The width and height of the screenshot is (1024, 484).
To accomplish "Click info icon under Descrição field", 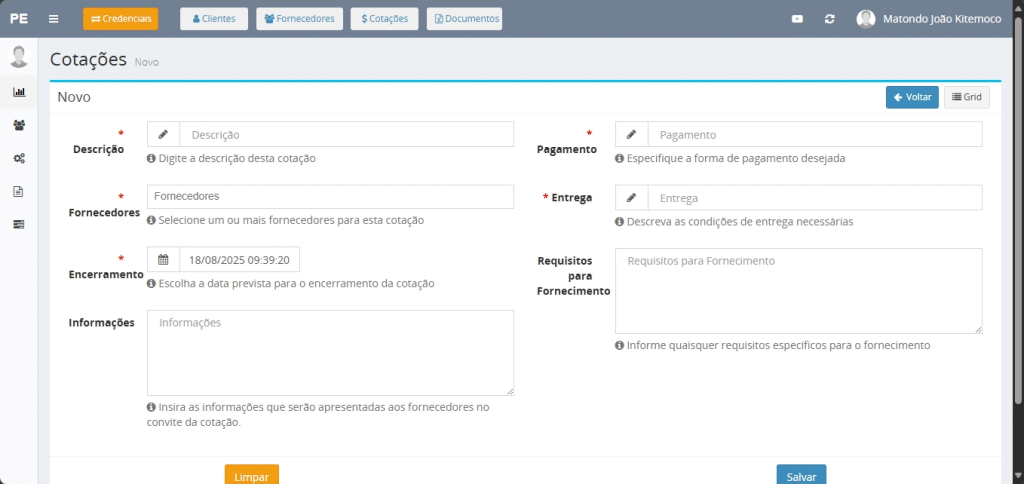I will (x=152, y=158).
